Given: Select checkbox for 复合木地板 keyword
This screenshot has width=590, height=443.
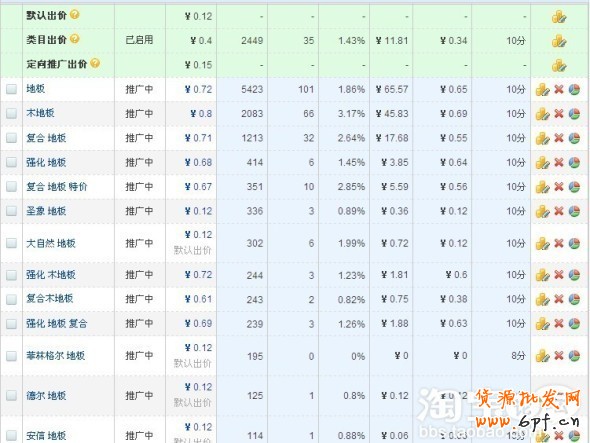Looking at the screenshot, I should click(x=12, y=299).
